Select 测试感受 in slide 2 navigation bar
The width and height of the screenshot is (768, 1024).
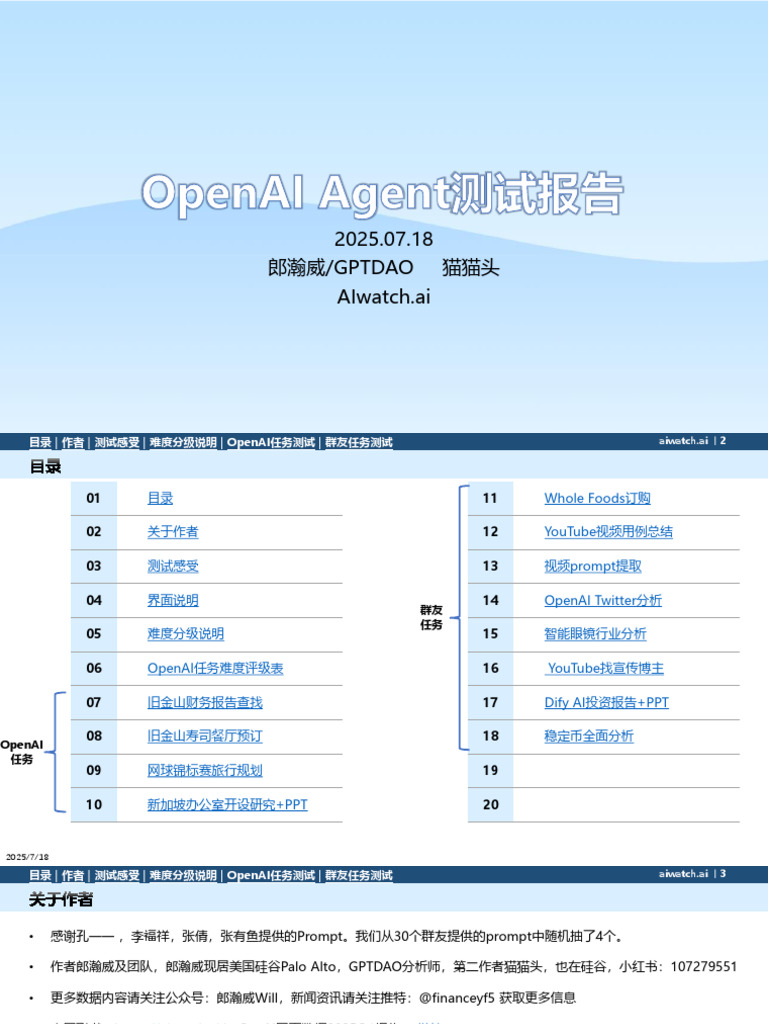pyautogui.click(x=117, y=442)
